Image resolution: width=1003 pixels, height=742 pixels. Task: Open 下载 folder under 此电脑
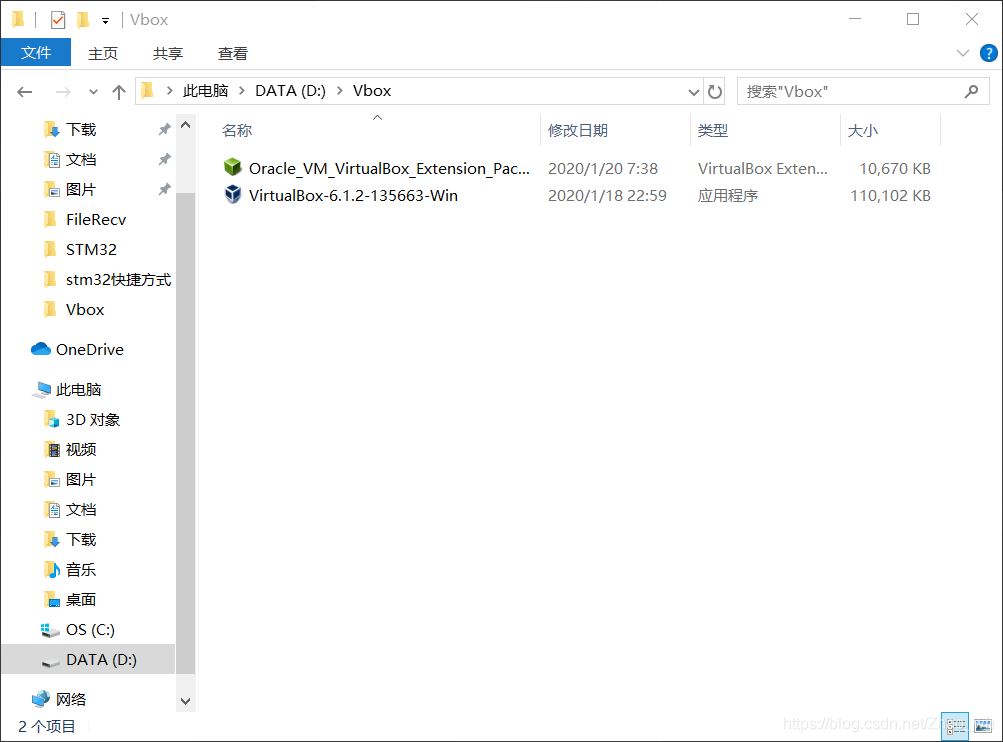click(81, 540)
